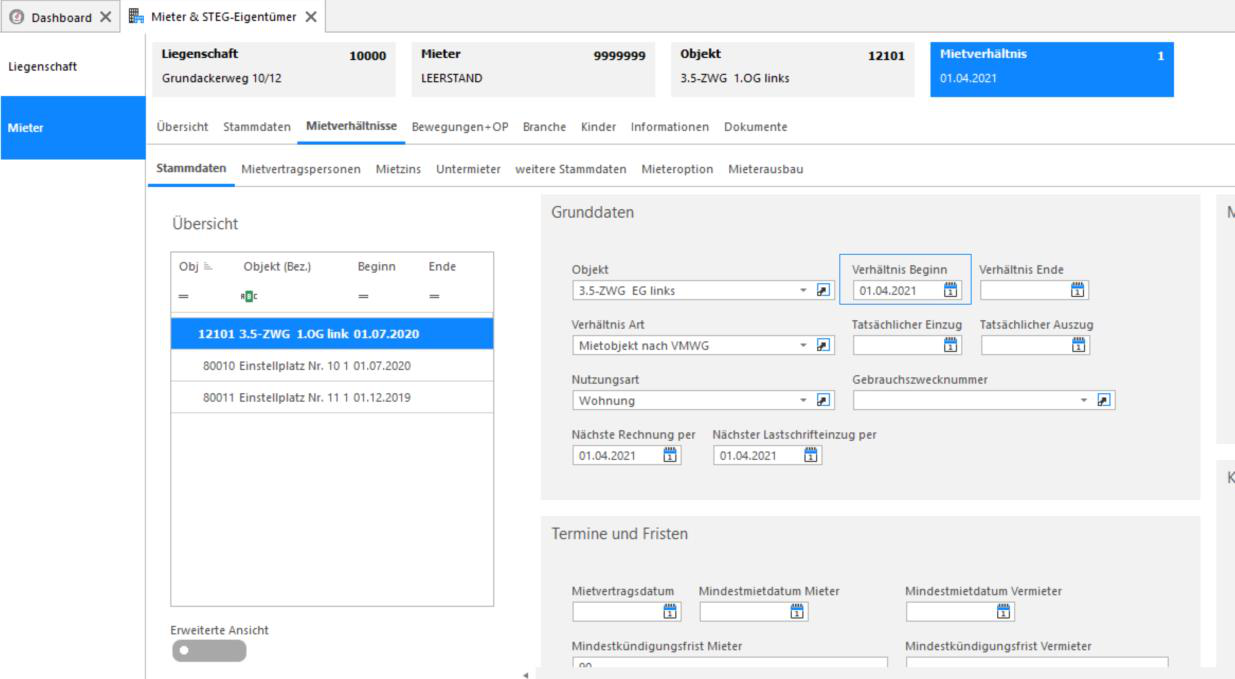Open the Kinder tab
1235x679 pixels.
coord(598,127)
